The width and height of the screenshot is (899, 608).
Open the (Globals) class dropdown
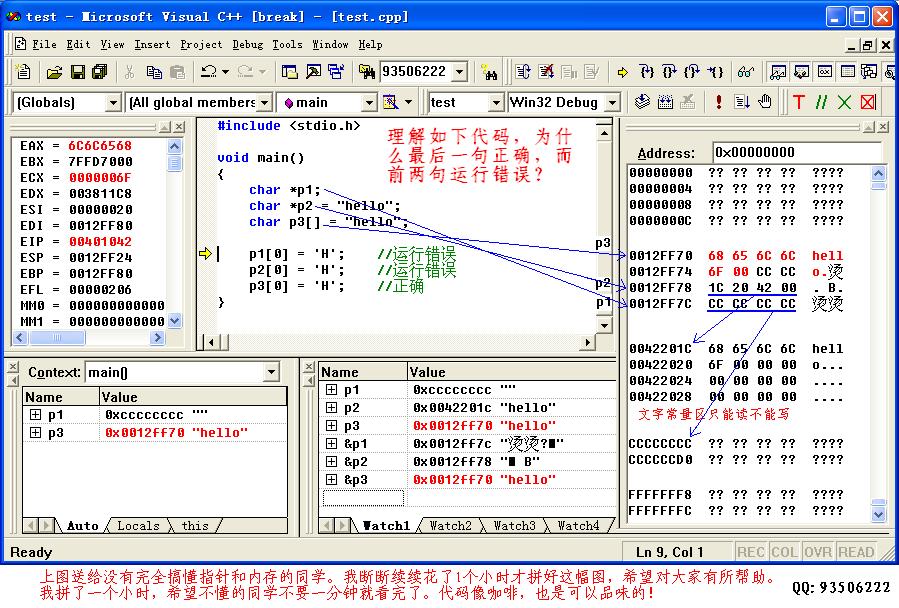pyautogui.click(x=114, y=103)
